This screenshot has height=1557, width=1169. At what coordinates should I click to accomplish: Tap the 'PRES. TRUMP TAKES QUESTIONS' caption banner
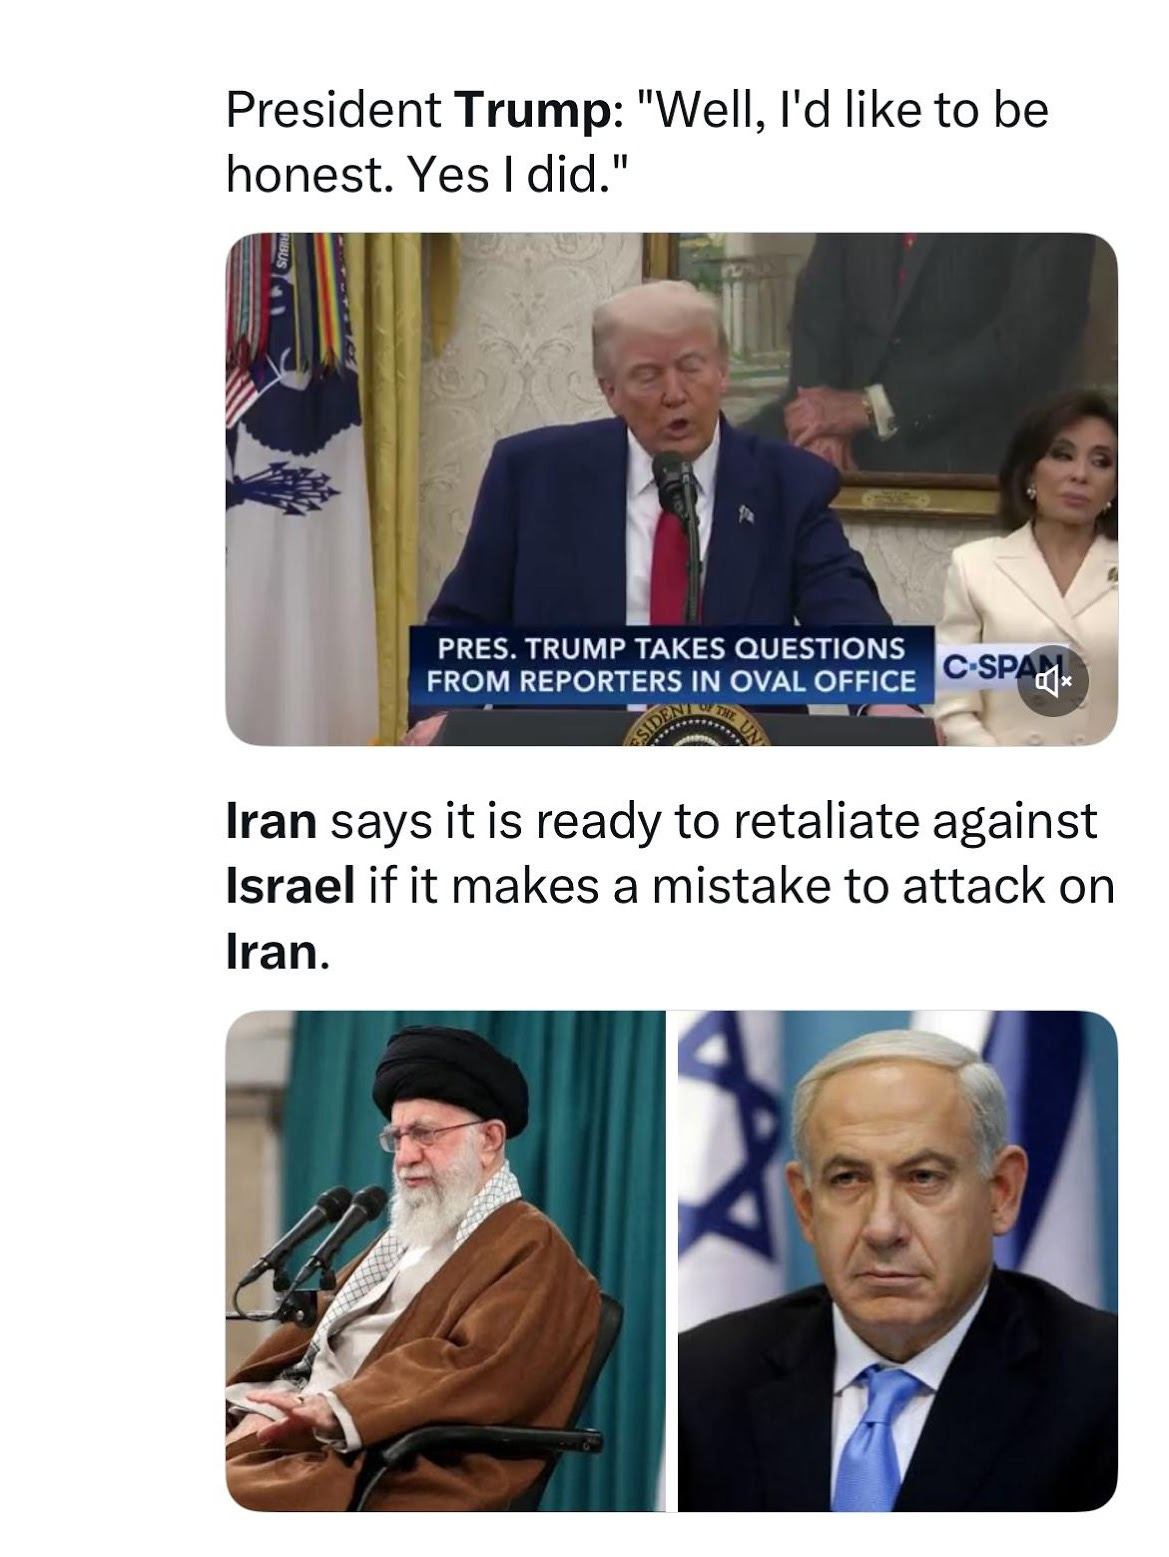tap(670, 665)
